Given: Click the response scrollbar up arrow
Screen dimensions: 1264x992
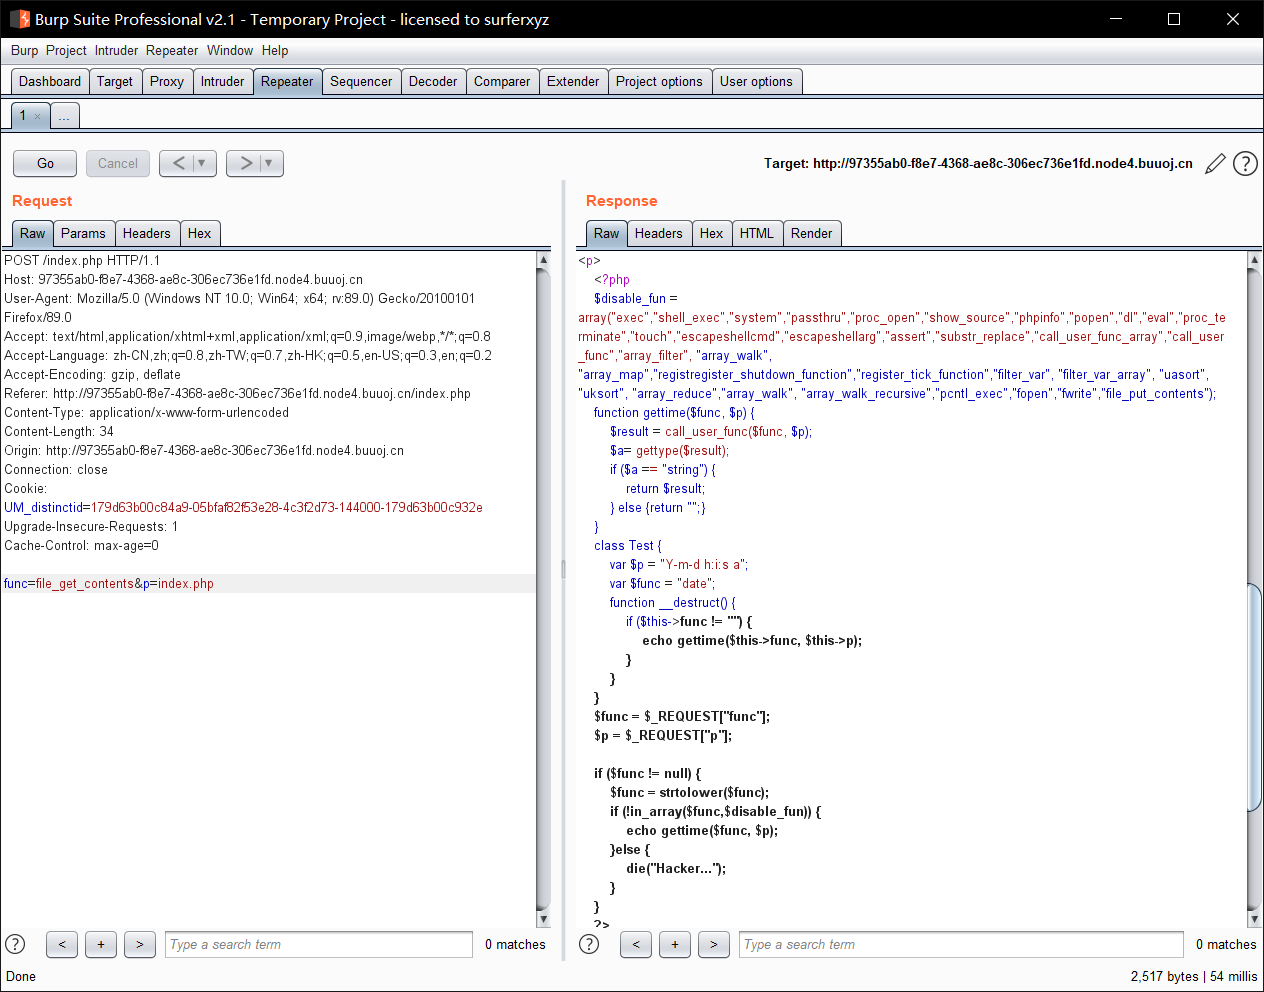Looking at the screenshot, I should click(1255, 260).
